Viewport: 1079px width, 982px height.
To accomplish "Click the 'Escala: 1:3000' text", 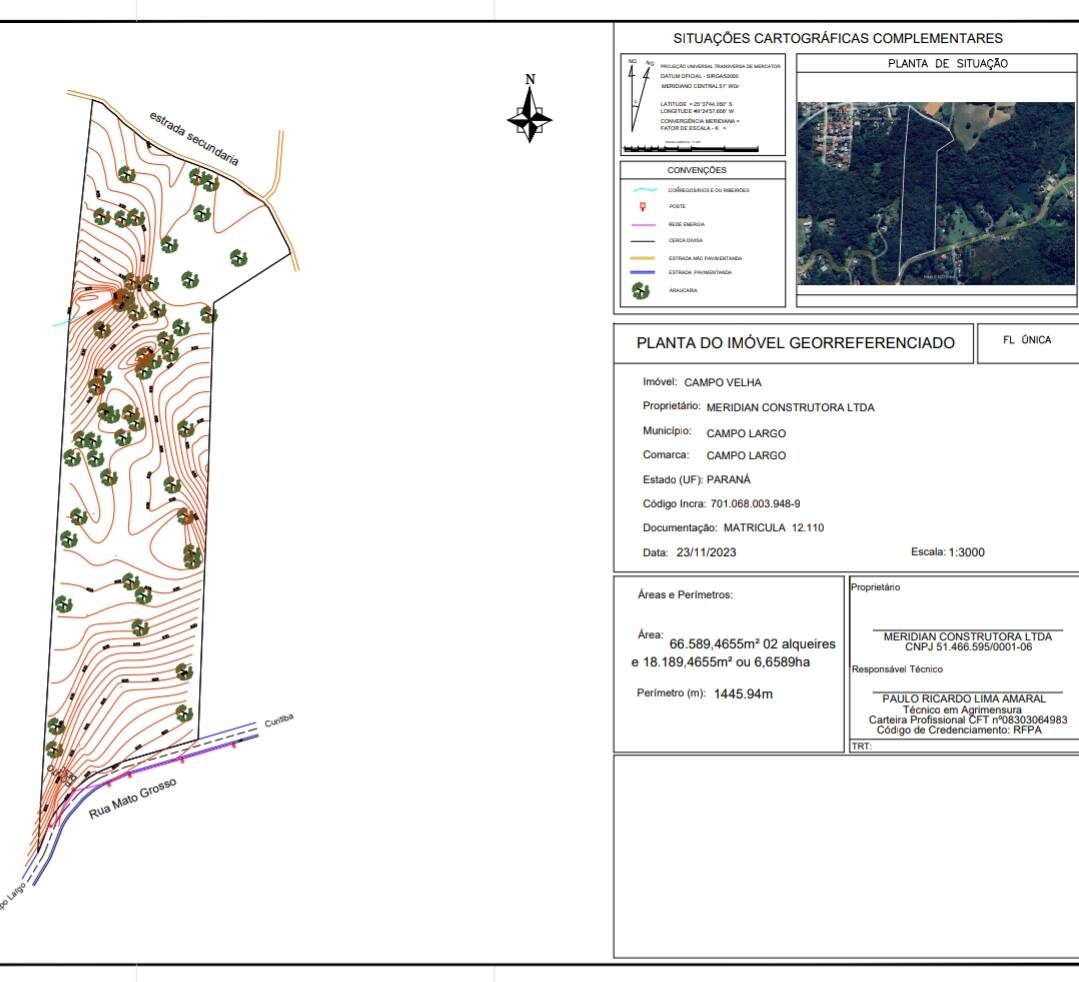I will click(x=948, y=552).
